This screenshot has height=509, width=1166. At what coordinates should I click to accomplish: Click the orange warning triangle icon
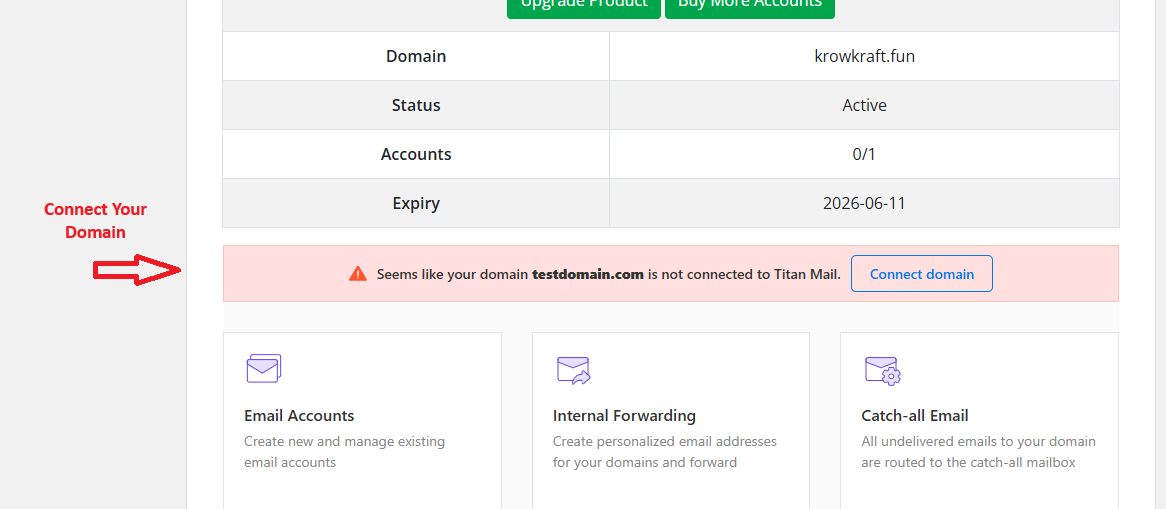[x=358, y=274]
